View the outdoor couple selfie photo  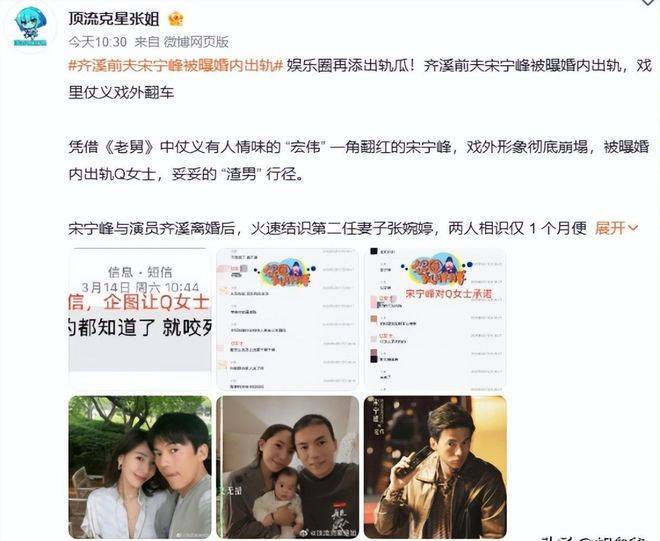click(140, 467)
